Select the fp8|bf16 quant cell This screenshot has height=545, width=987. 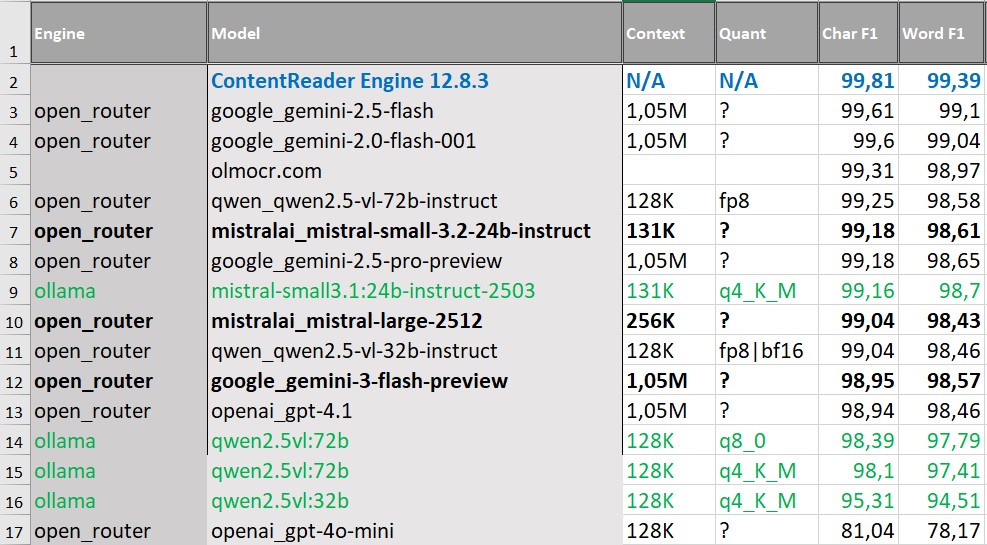tap(758, 351)
